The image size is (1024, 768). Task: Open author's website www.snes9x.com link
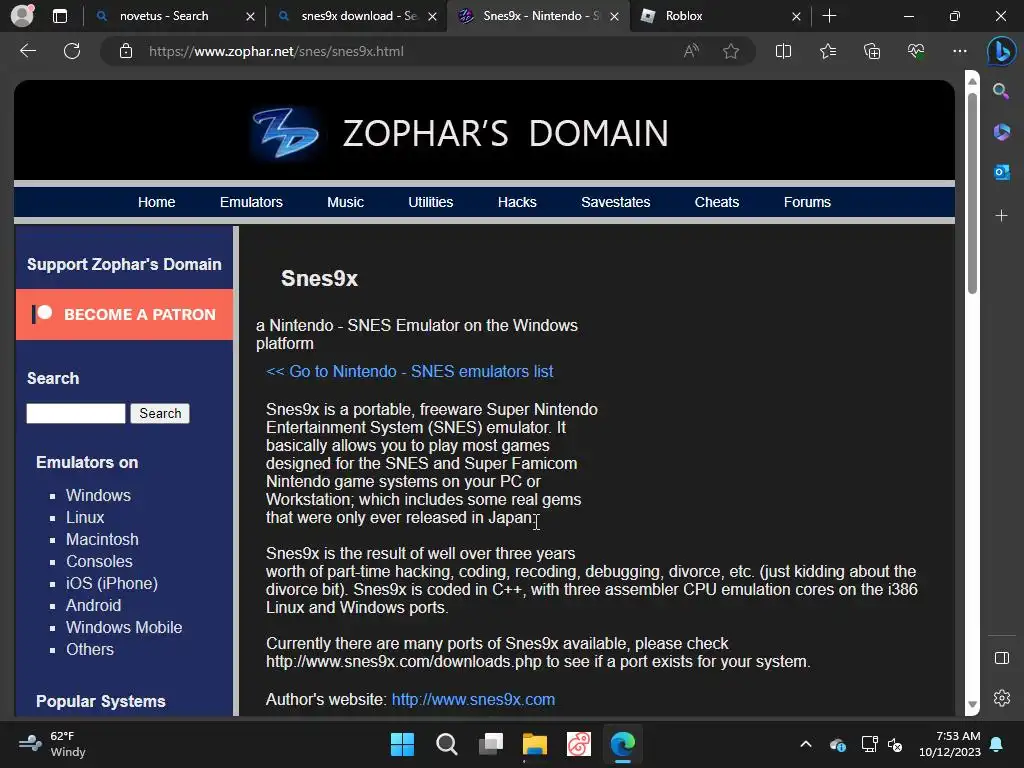[x=473, y=699]
